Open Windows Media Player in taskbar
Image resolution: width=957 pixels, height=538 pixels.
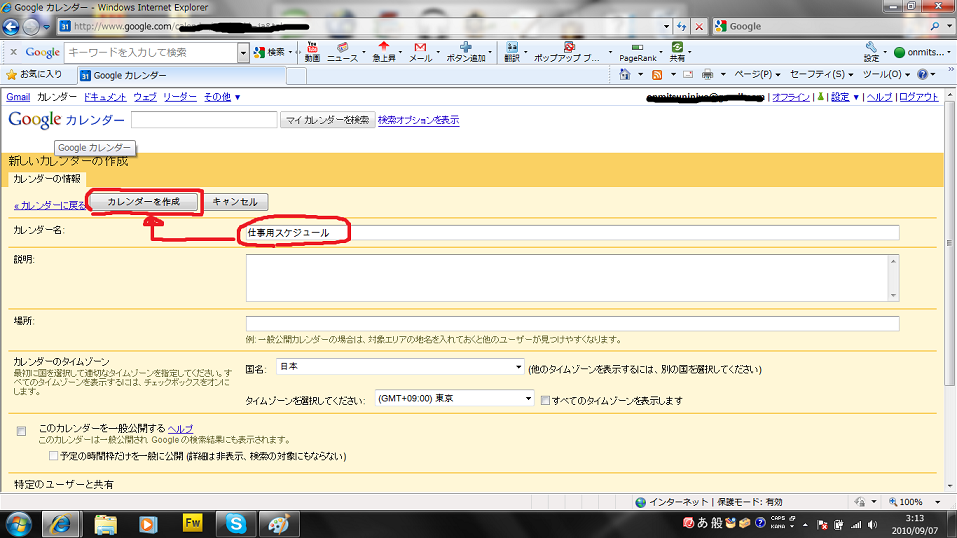[x=148, y=524]
